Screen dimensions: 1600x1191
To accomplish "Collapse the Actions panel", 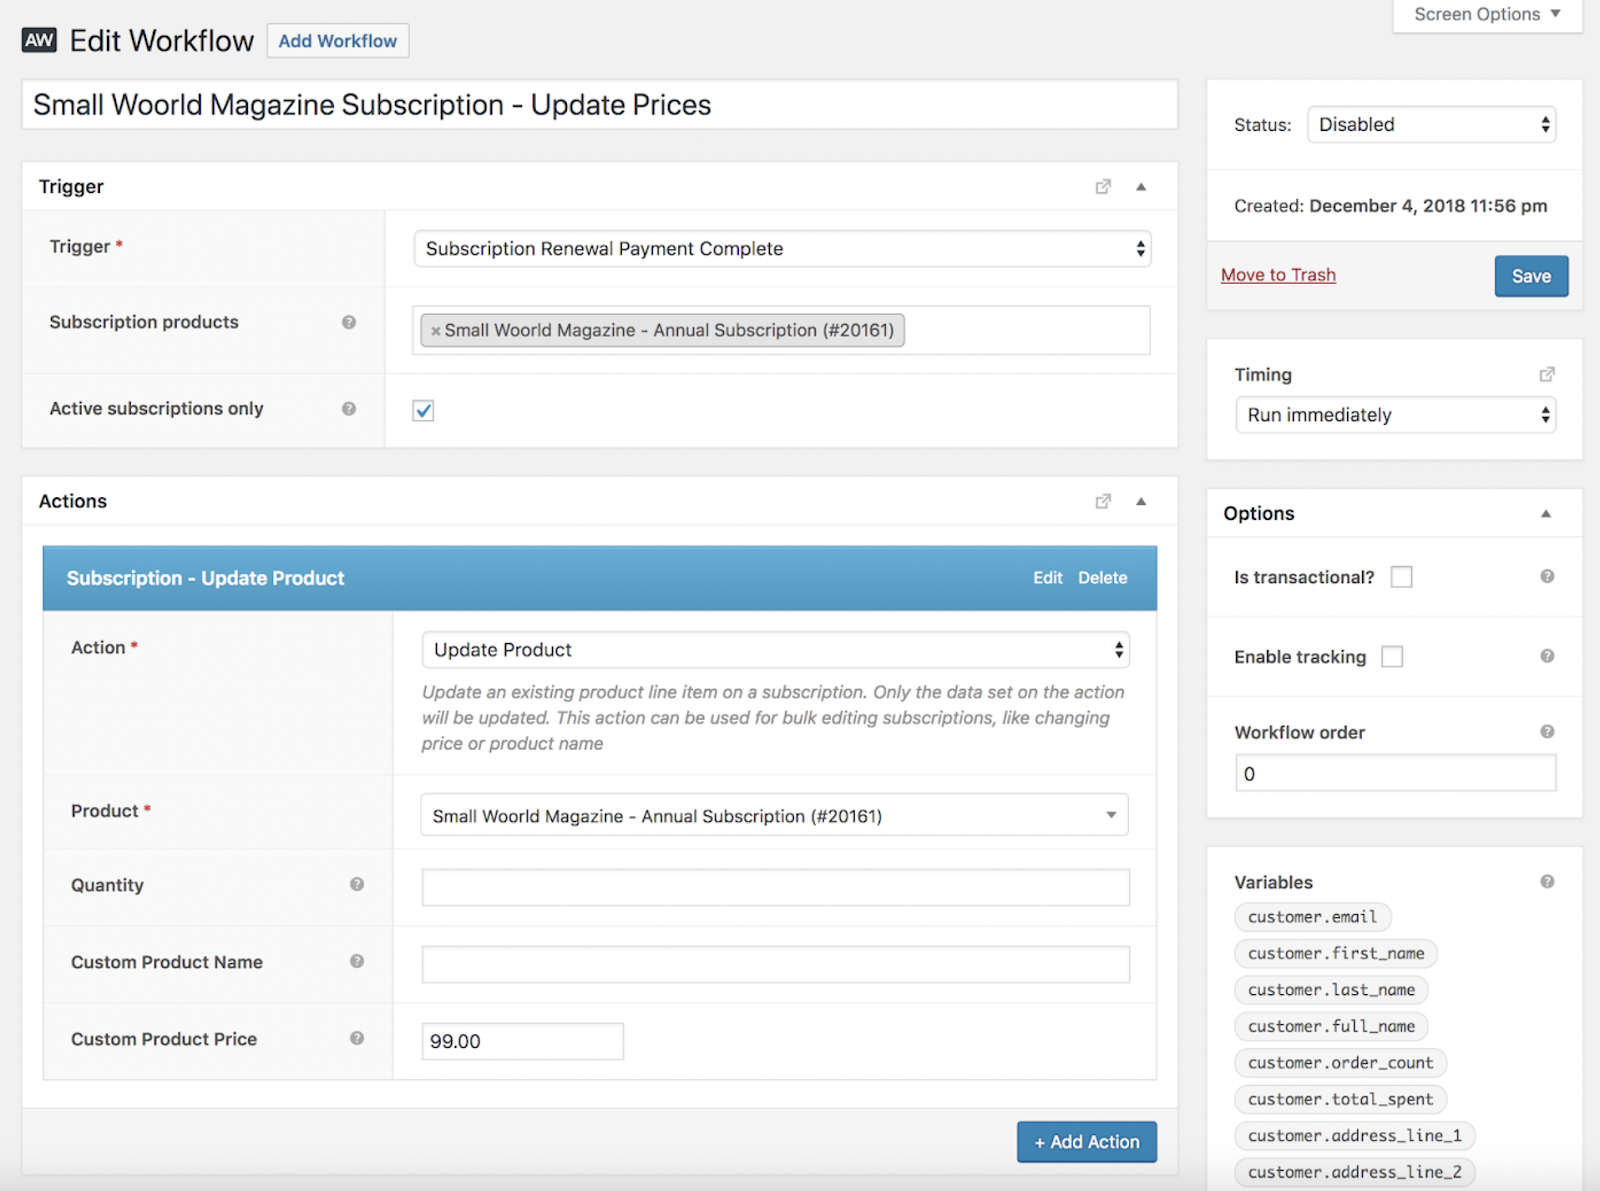I will click(1141, 501).
